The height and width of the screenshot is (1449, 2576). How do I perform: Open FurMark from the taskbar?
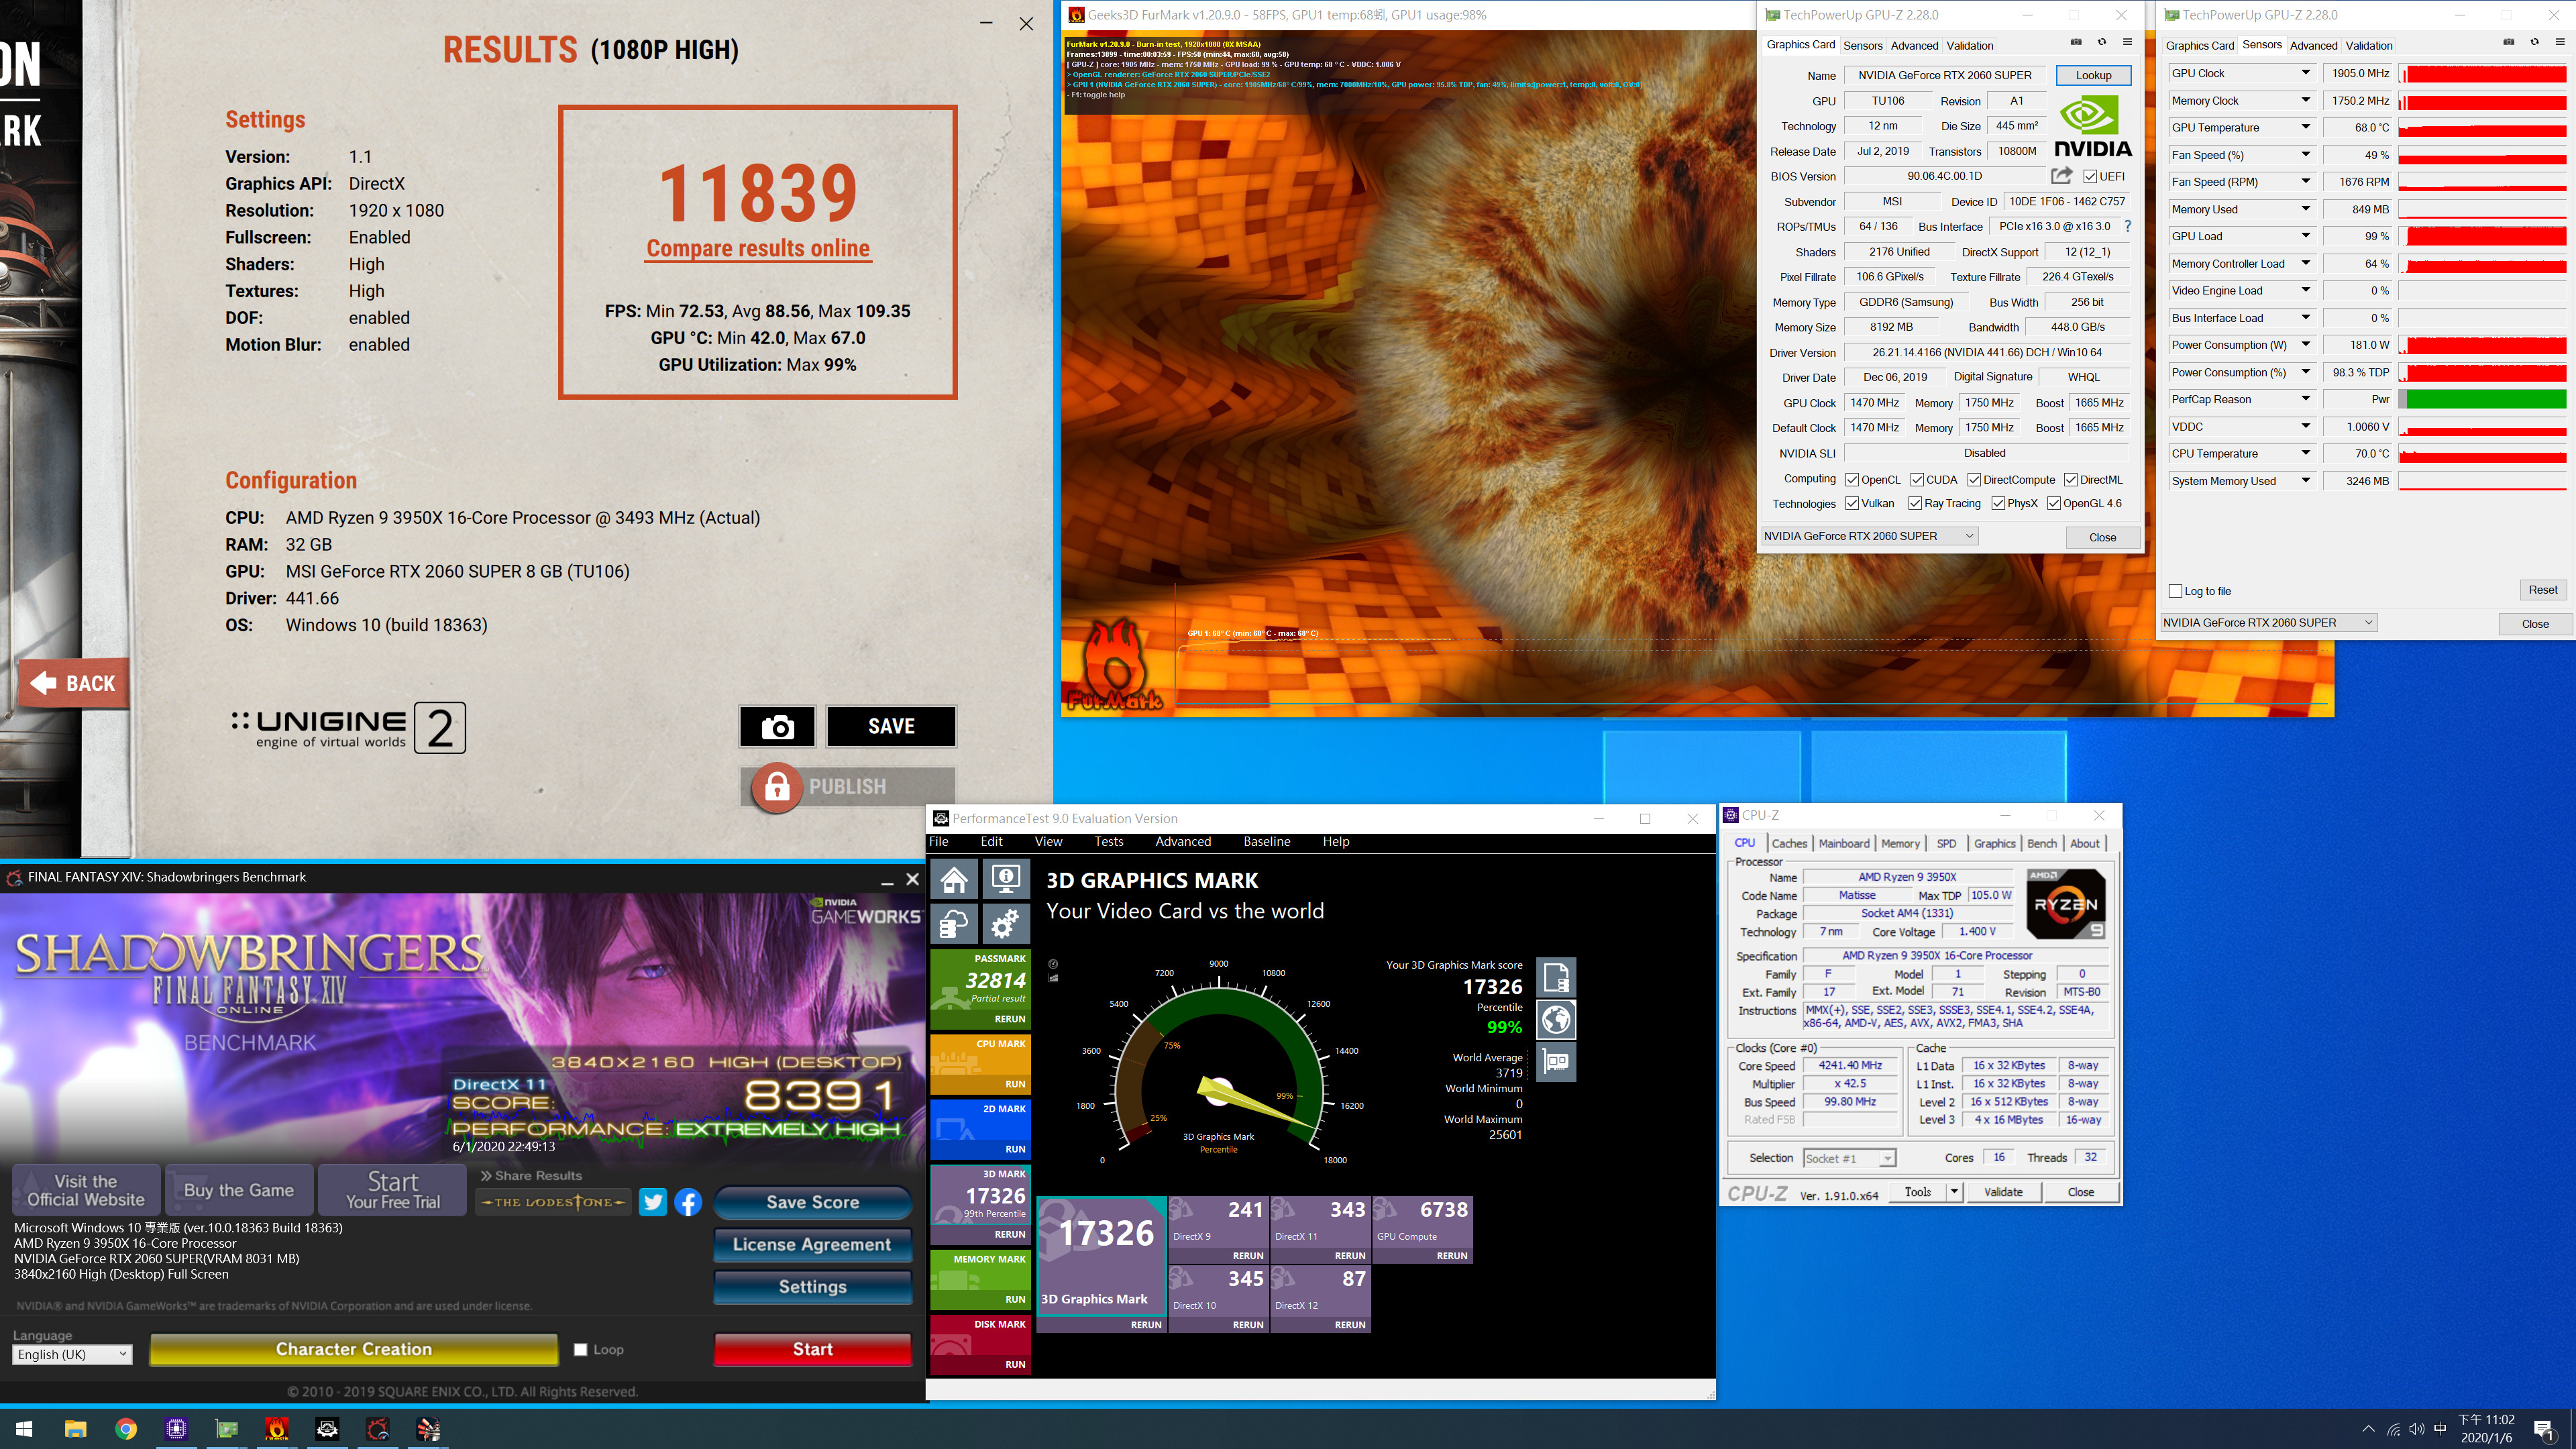tap(277, 1428)
